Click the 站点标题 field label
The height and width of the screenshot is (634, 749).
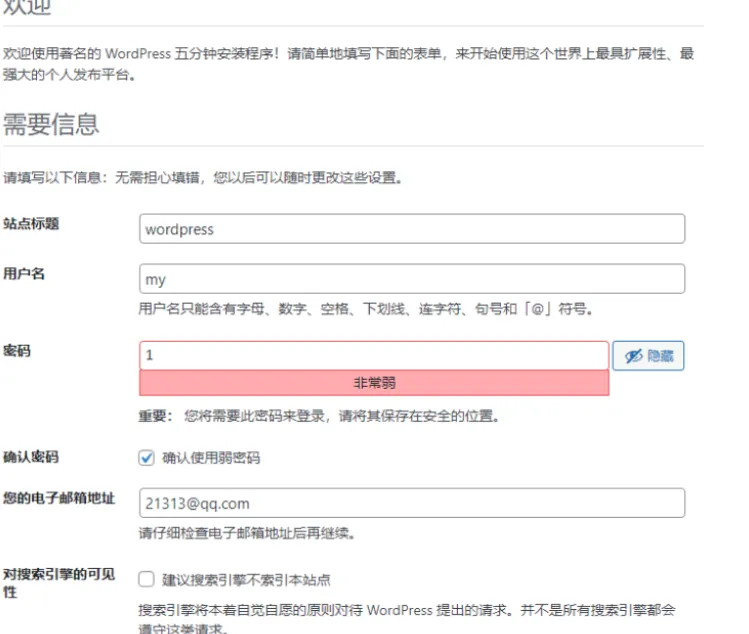coord(31,223)
